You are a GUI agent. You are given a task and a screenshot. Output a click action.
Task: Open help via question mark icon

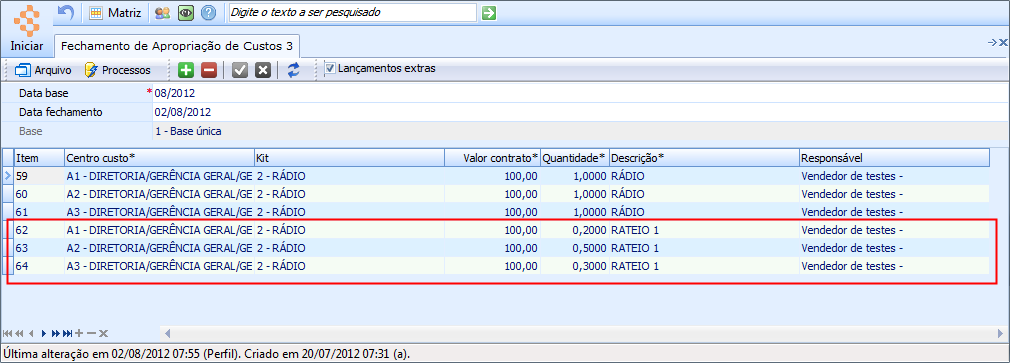(208, 13)
